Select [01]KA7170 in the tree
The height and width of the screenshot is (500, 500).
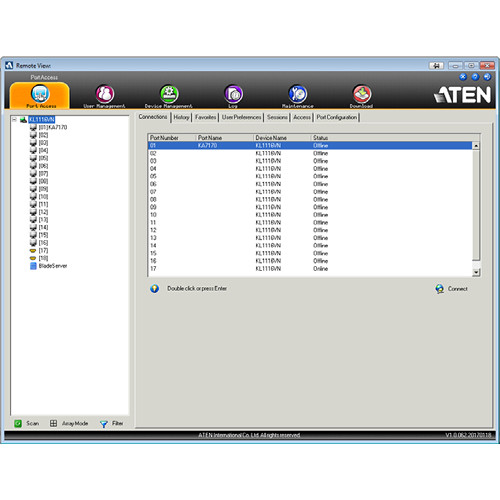tap(53, 127)
